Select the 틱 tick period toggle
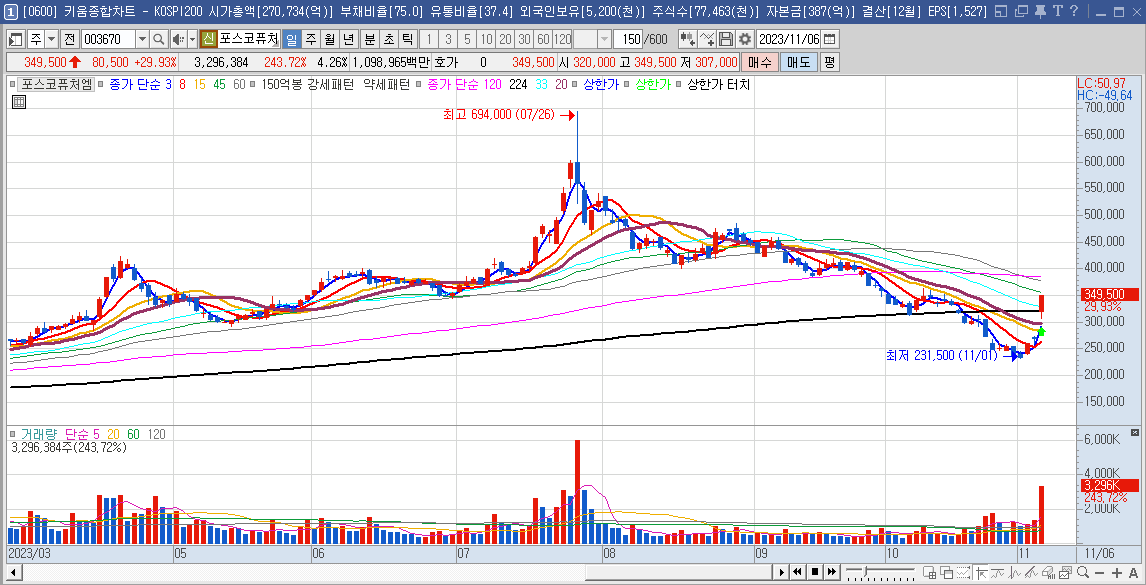This screenshot has height=585, width=1146. coord(407,39)
